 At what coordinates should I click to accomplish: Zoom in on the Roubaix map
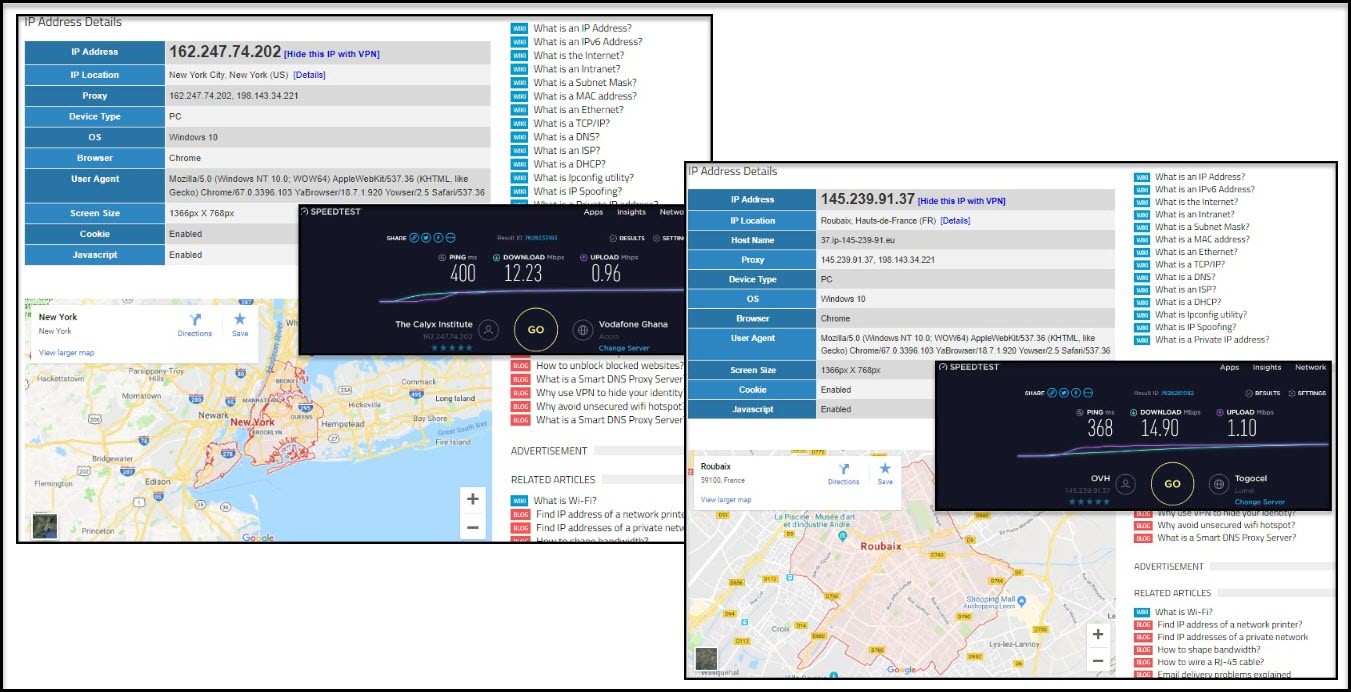(1098, 634)
